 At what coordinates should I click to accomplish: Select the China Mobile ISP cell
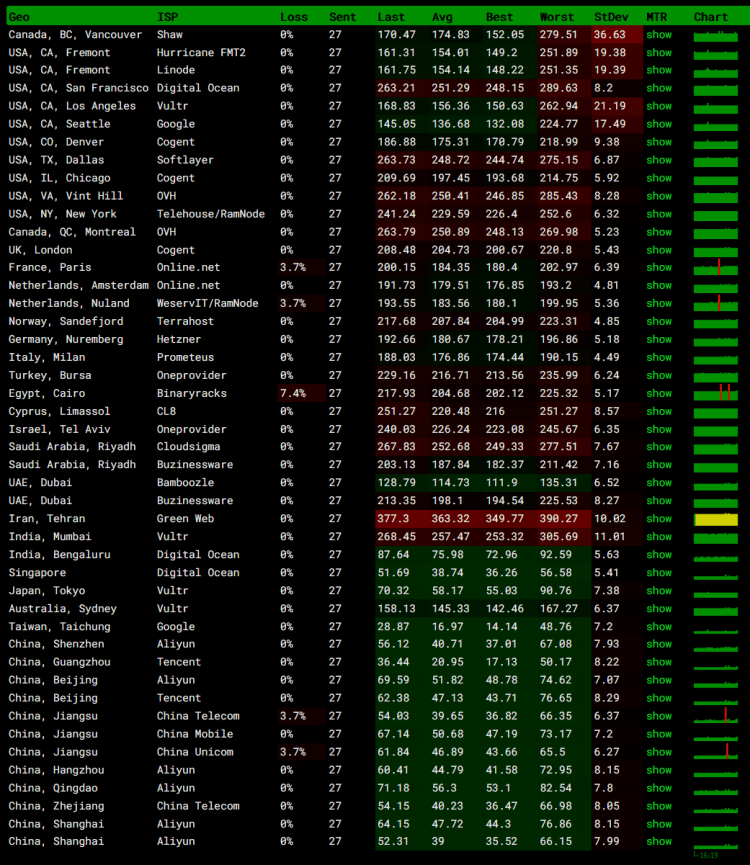(195, 734)
